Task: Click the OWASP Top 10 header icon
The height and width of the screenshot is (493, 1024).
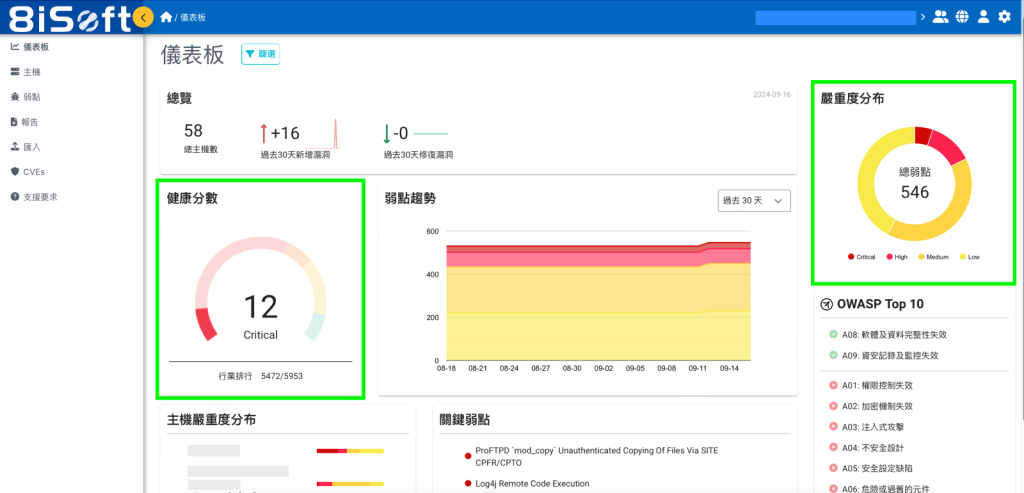Action: click(827, 304)
